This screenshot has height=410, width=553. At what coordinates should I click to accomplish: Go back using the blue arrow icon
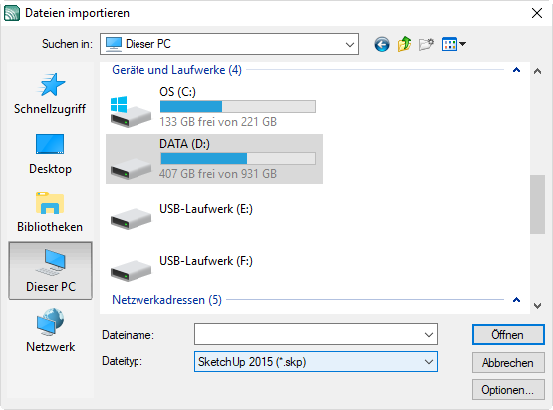point(382,44)
